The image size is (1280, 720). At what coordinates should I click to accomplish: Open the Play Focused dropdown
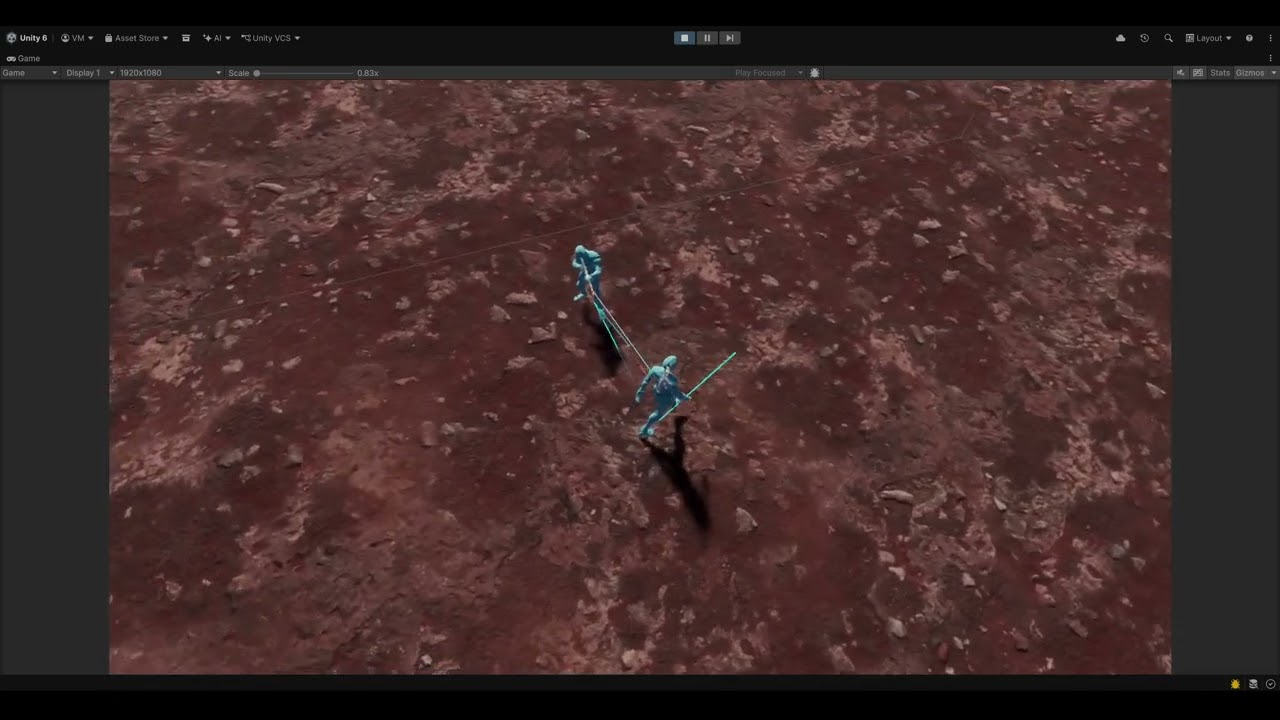pos(768,73)
